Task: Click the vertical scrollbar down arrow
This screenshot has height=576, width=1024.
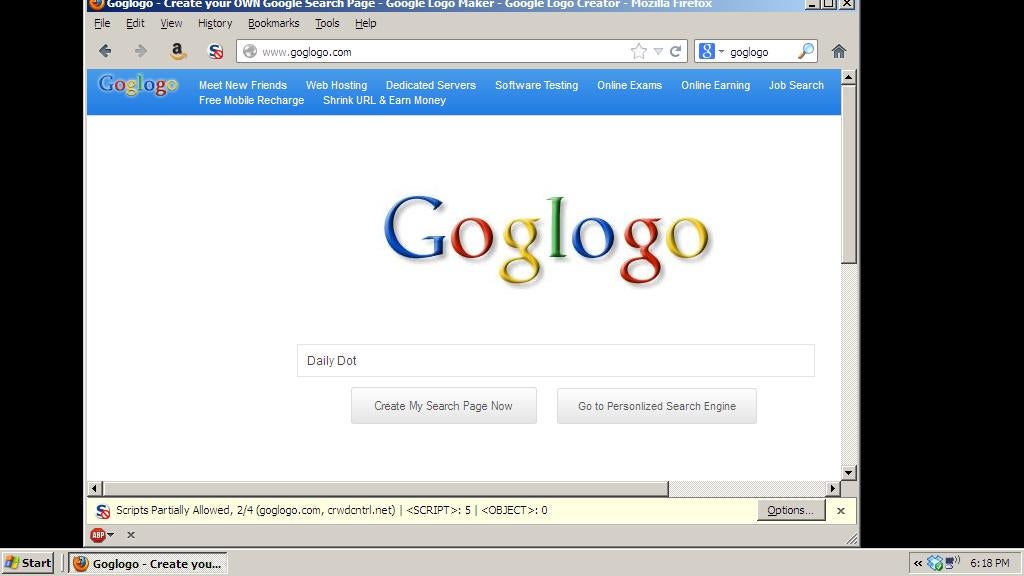Action: pyautogui.click(x=848, y=472)
